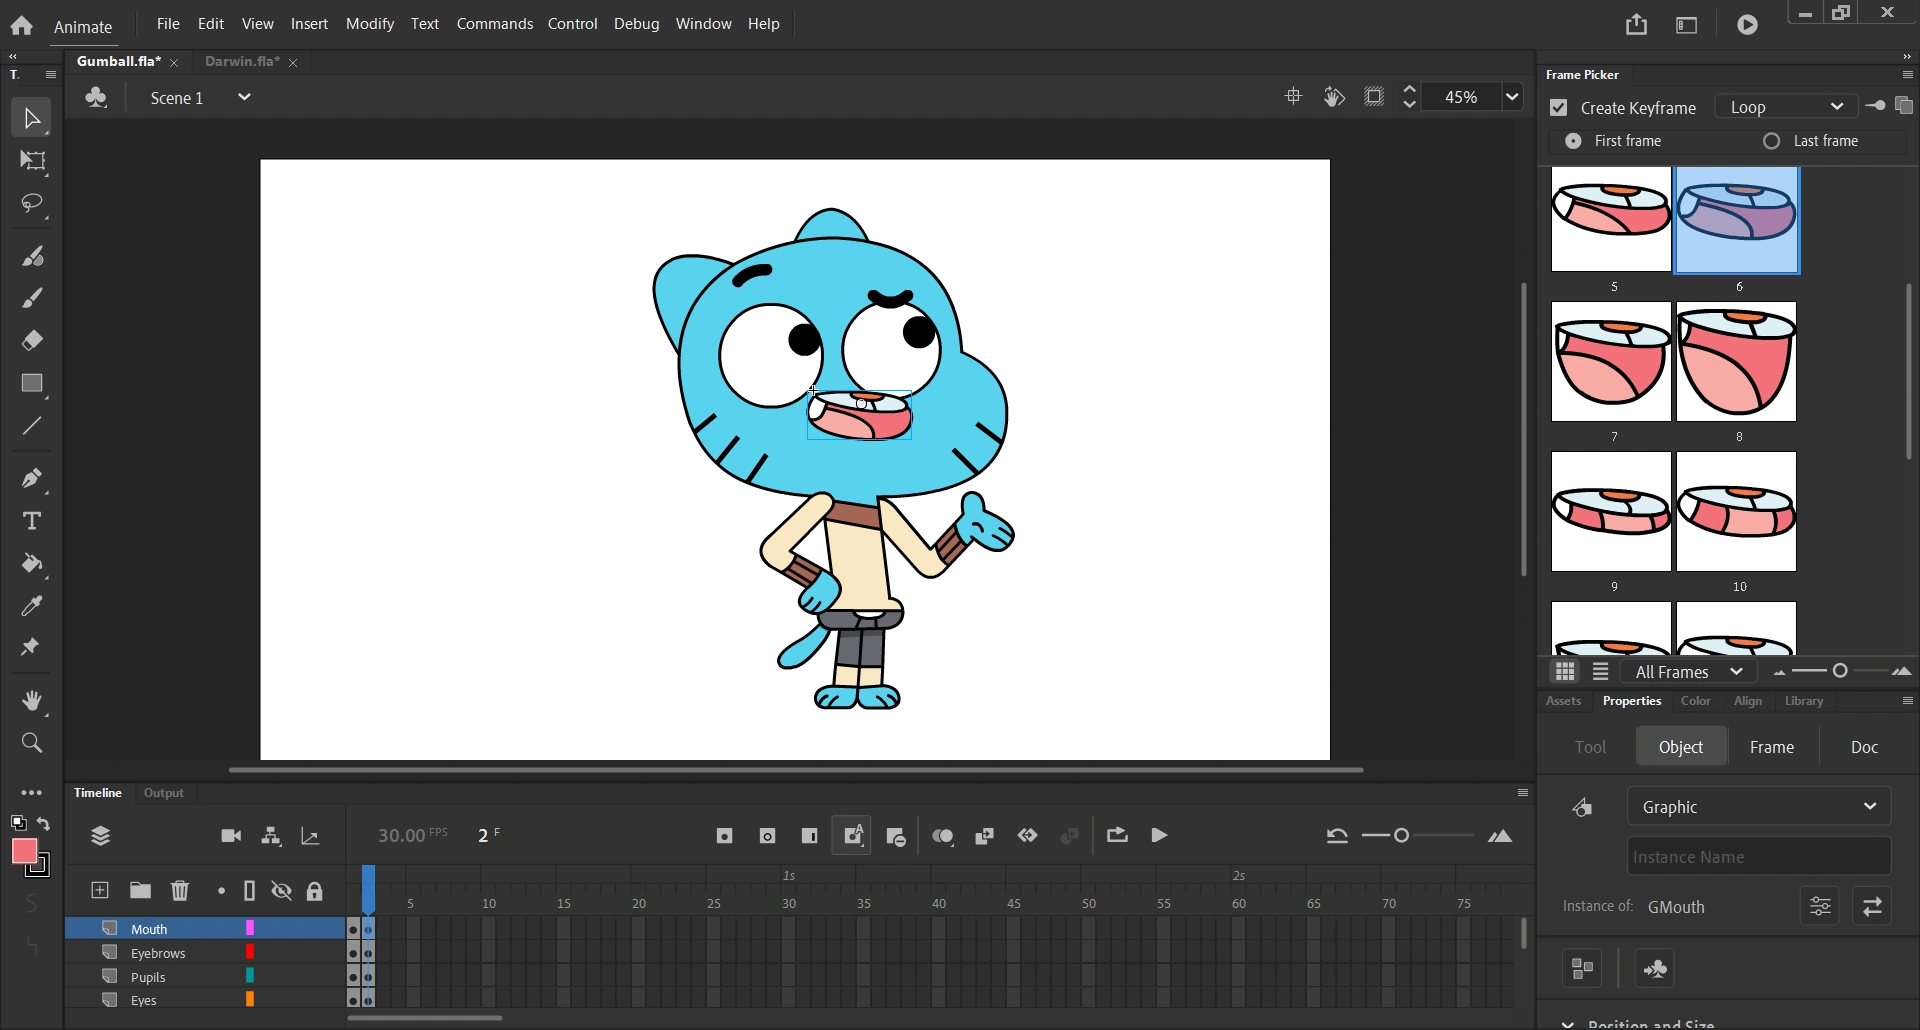The image size is (1920, 1030).
Task: Open the Frame properties section
Action: (1772, 746)
